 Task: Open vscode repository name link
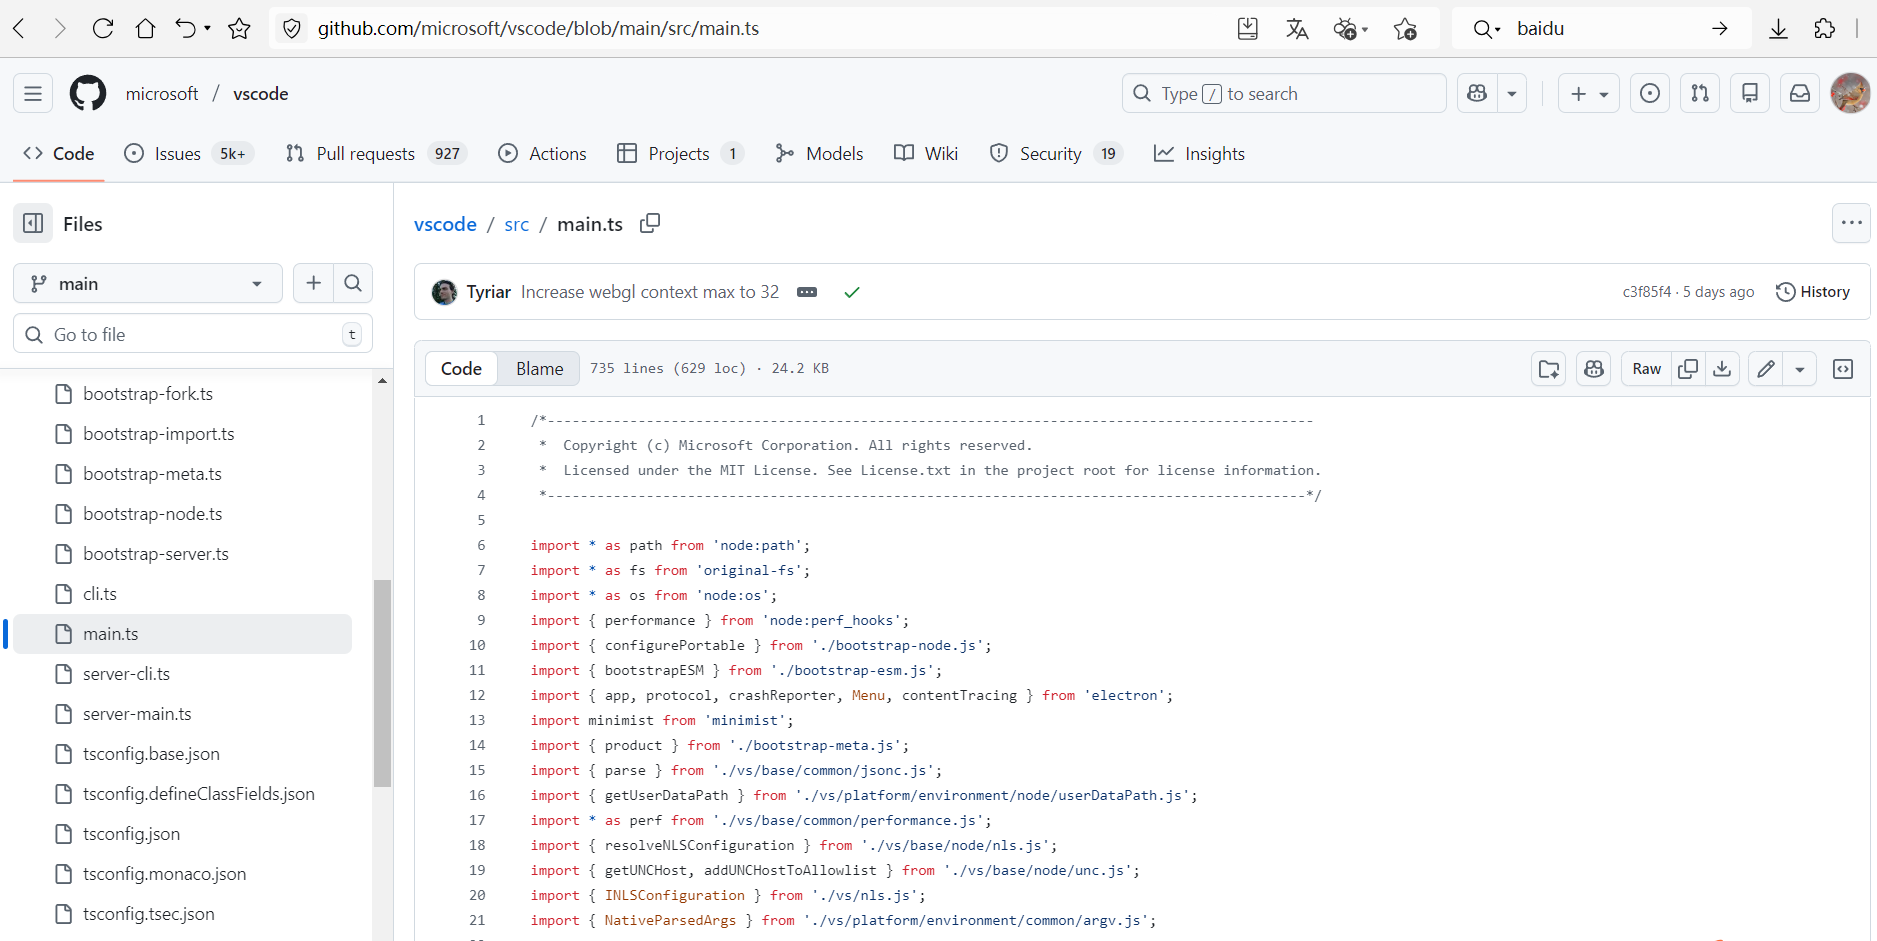[x=260, y=94]
